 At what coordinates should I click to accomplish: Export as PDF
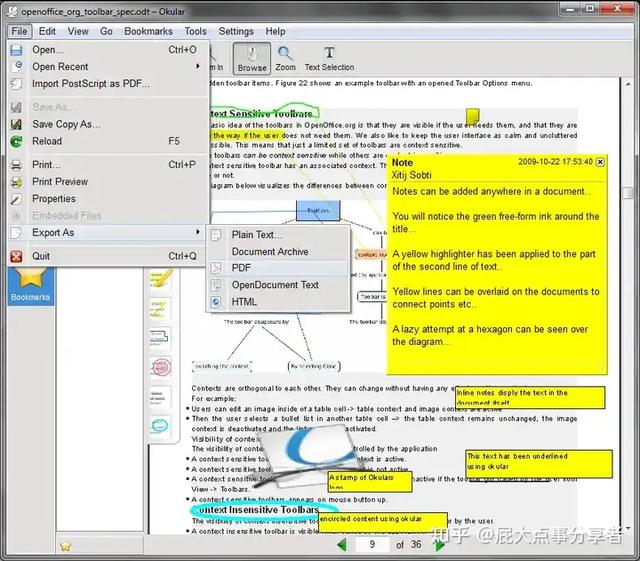coord(279,268)
